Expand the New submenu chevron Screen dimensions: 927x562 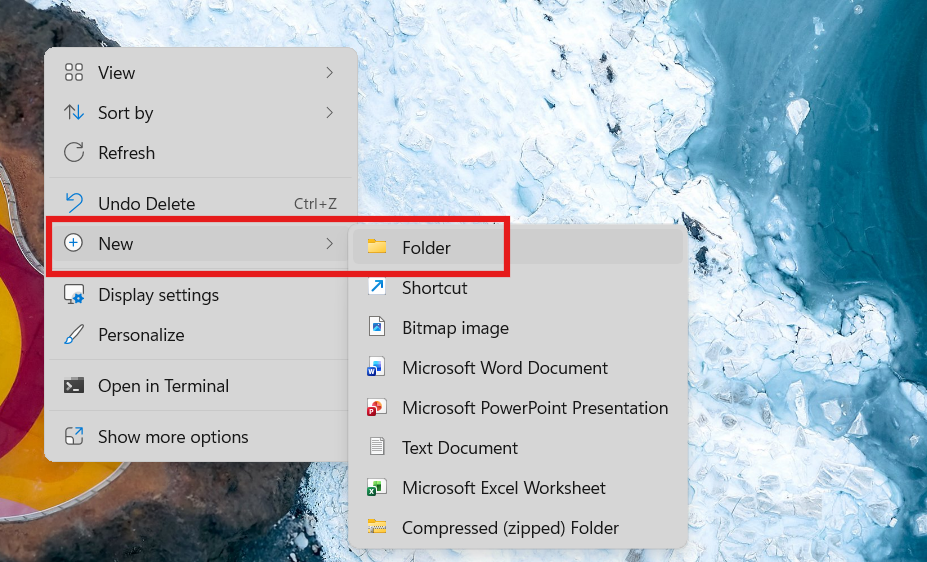click(x=329, y=243)
